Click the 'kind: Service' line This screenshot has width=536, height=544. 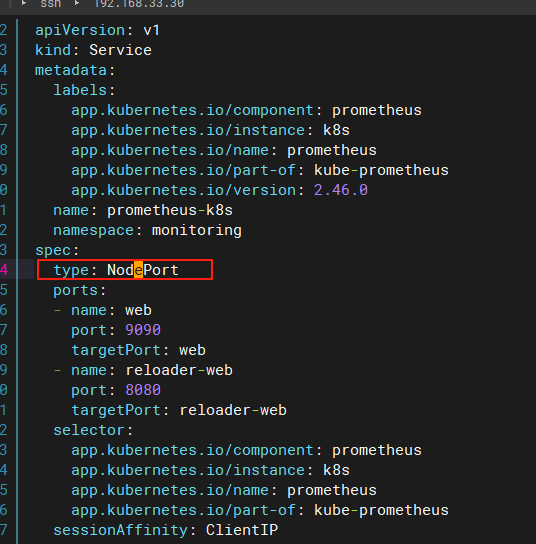pyautogui.click(x=93, y=50)
